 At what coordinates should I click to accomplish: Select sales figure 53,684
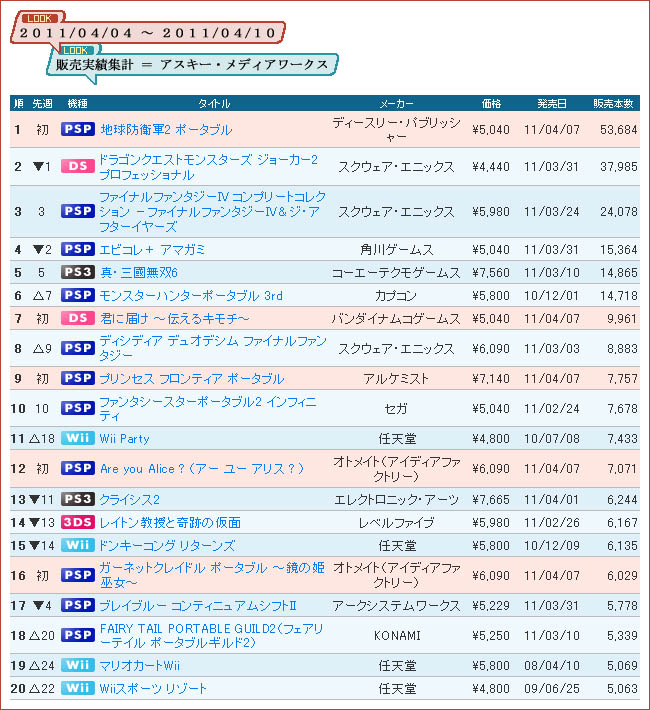(619, 130)
